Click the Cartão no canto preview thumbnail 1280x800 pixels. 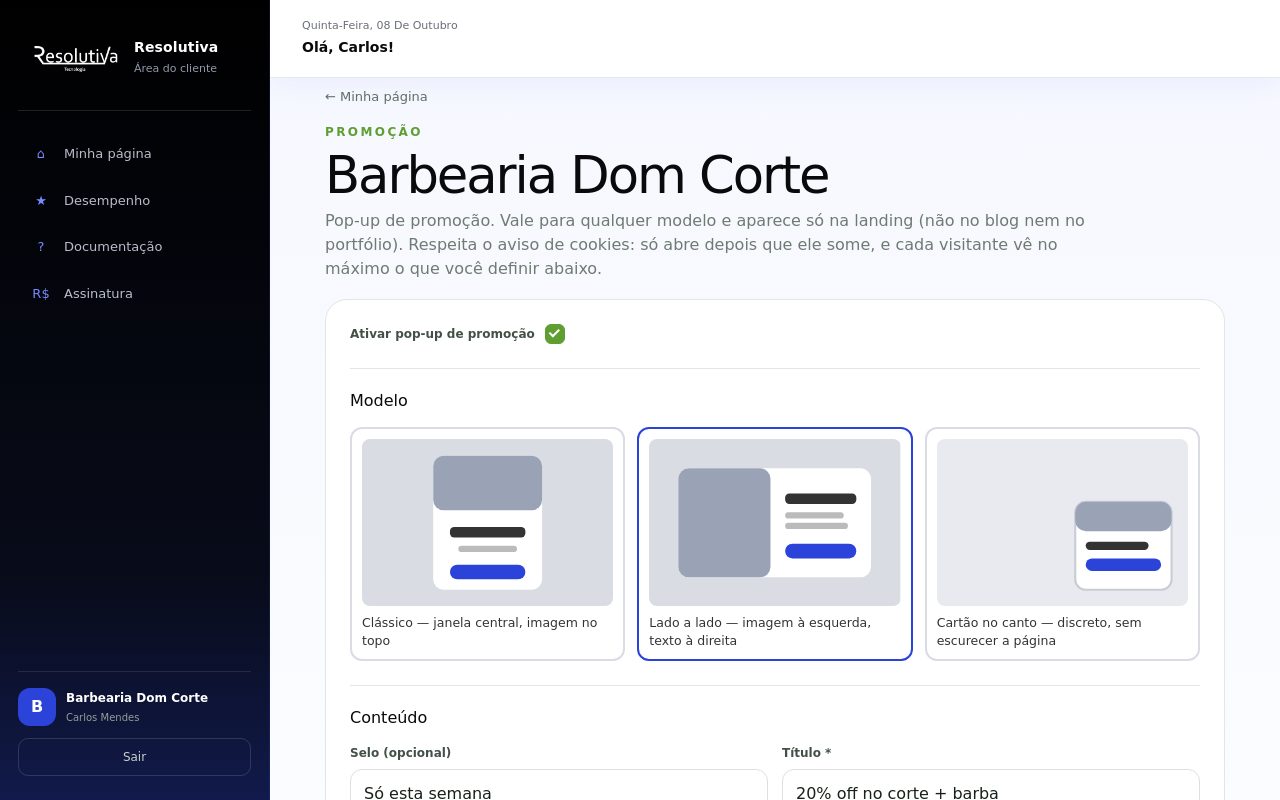click(1062, 522)
